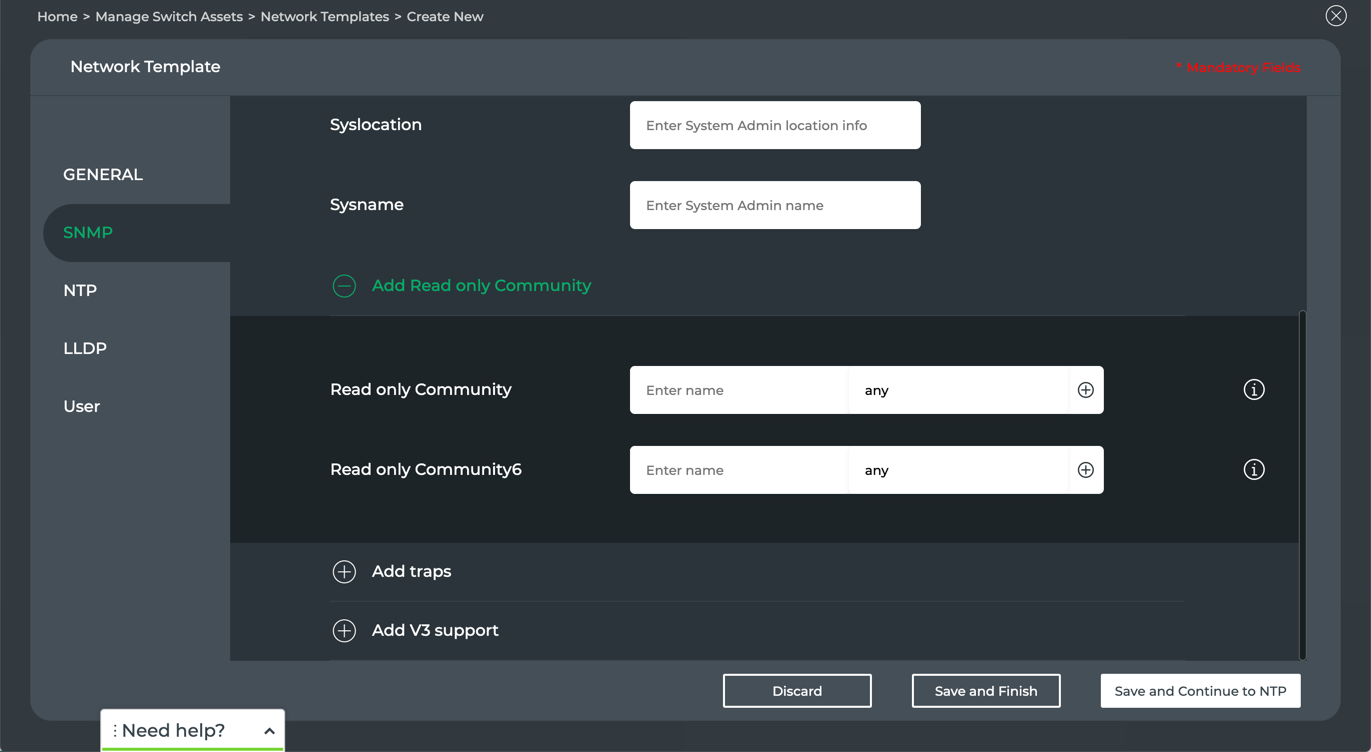Open Network Templates breadcrumb link

click(x=324, y=17)
